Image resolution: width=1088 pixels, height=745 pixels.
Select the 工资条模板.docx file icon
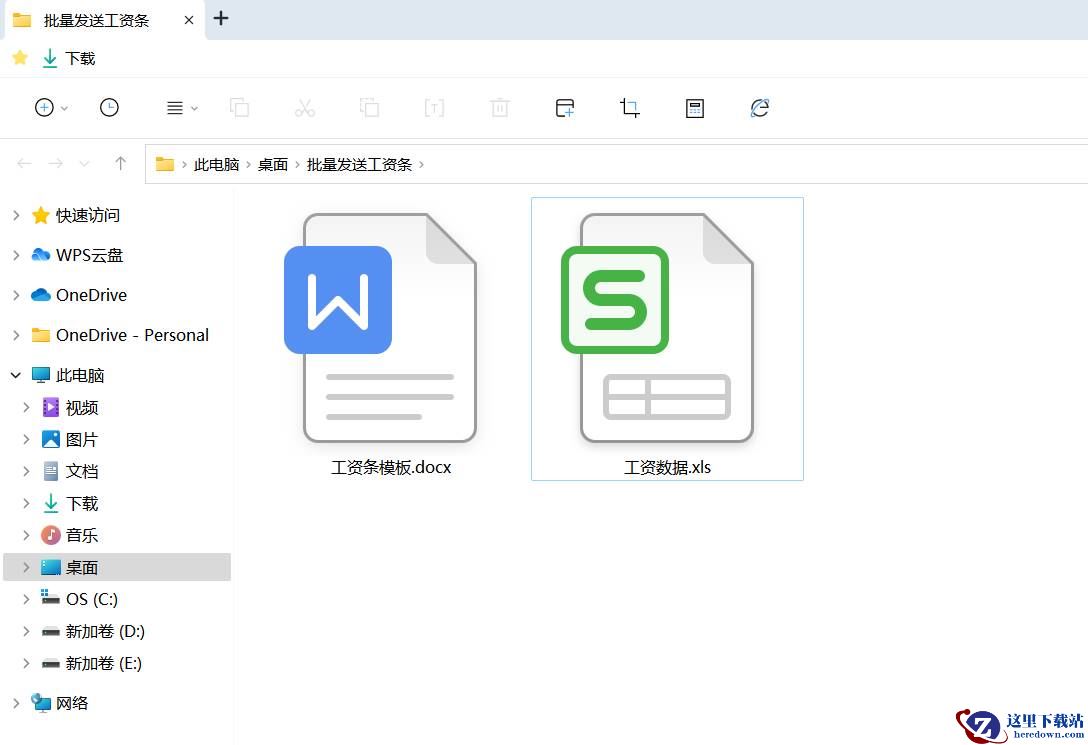click(x=380, y=327)
